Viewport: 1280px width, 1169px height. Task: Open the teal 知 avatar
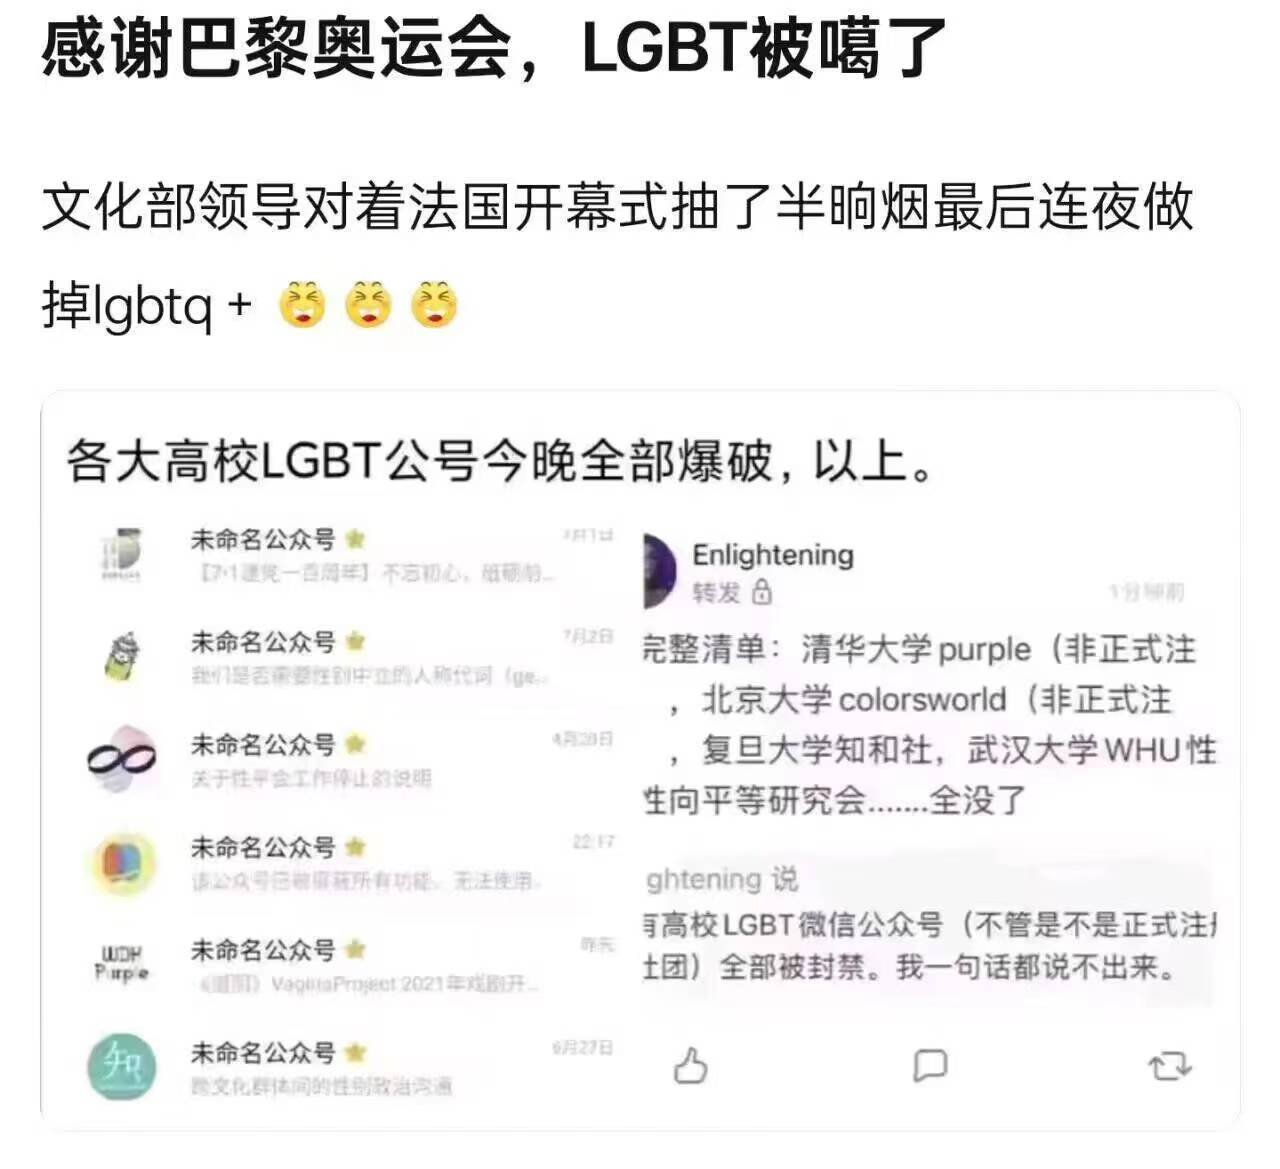122,1067
